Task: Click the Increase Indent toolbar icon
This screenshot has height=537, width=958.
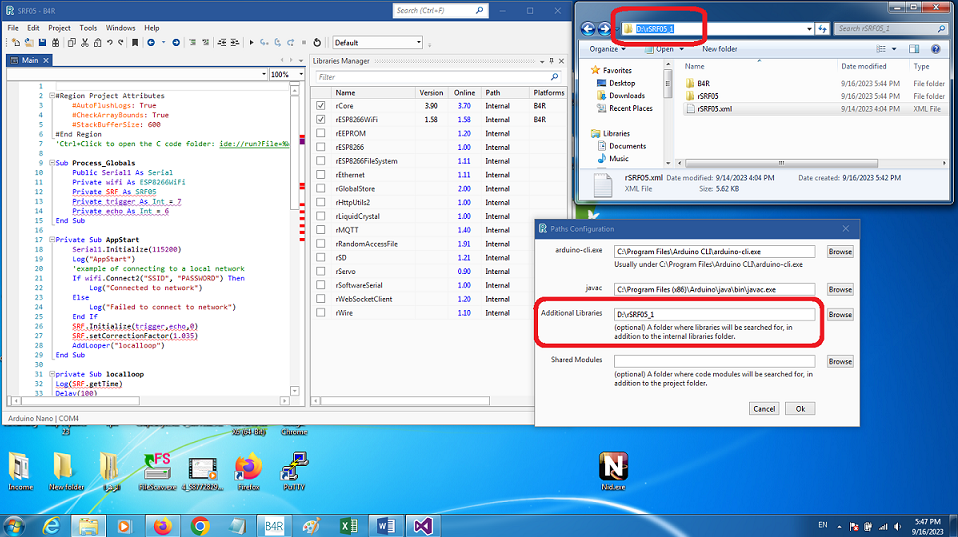Action: (x=235, y=43)
